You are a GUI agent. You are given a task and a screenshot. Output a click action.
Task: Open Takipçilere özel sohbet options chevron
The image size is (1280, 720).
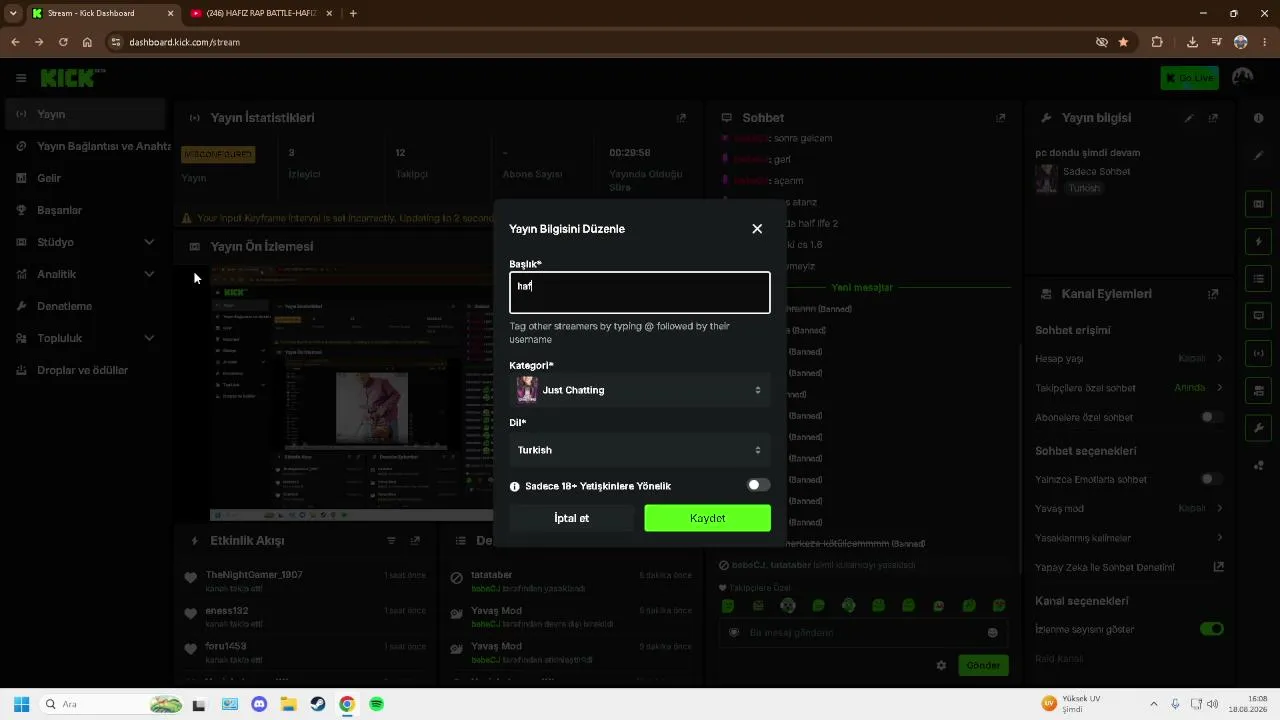(1219, 387)
